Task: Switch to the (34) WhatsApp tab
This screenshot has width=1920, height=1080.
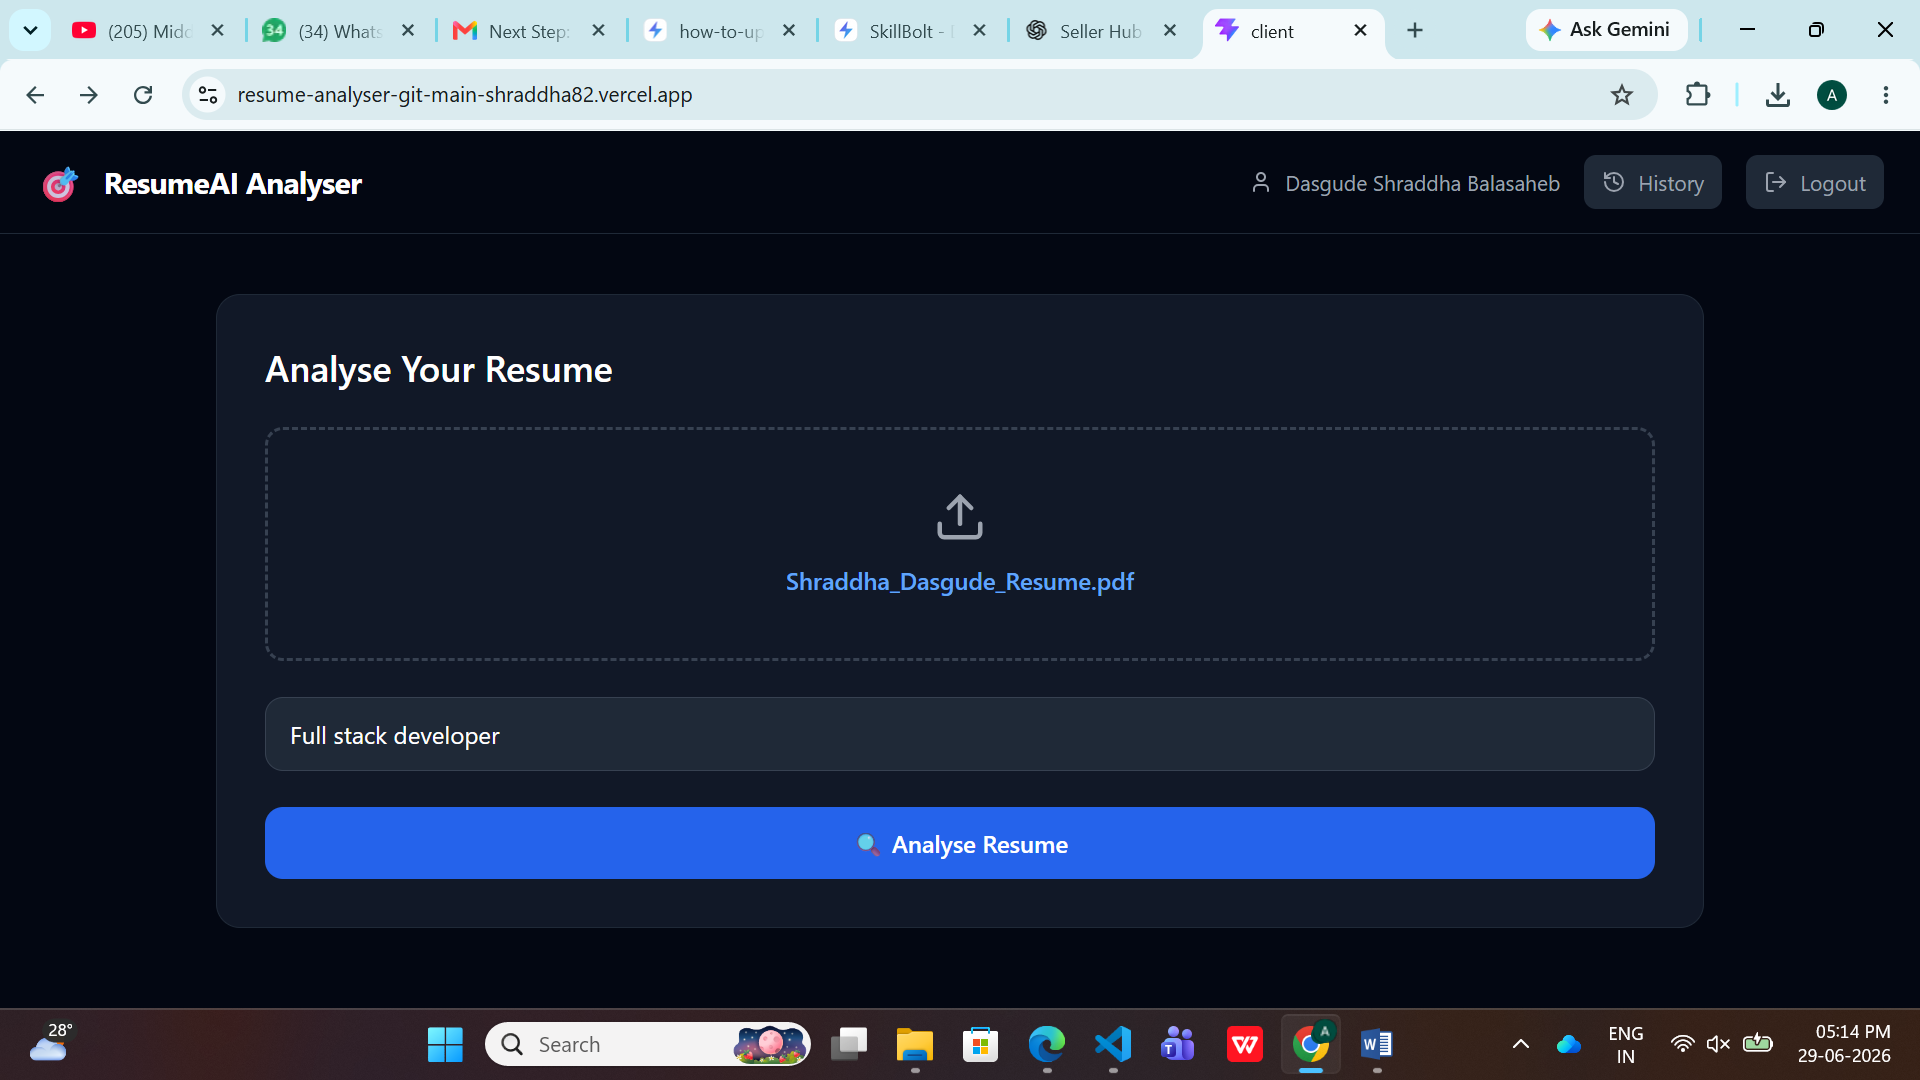Action: pyautogui.click(x=337, y=31)
